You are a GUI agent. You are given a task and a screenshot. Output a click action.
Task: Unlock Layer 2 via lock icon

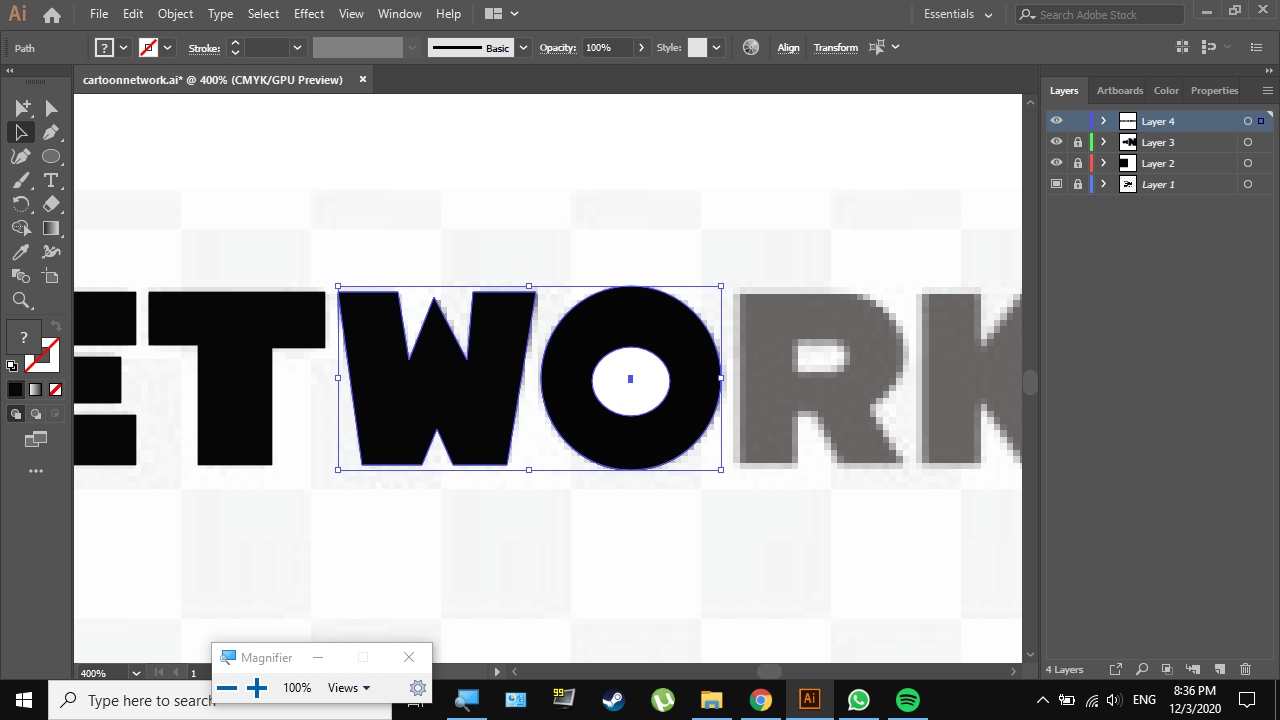tap(1077, 163)
